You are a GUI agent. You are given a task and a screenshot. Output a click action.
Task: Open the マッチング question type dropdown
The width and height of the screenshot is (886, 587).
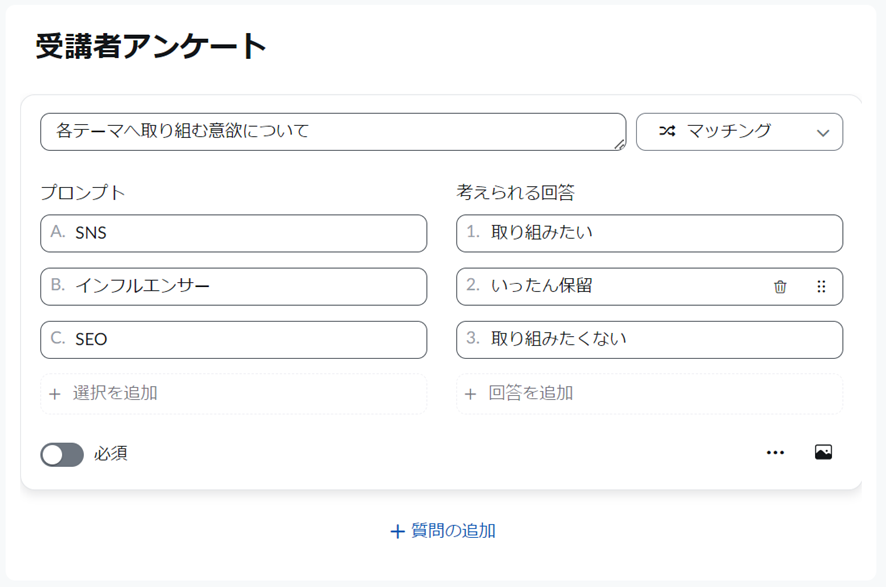[739, 132]
